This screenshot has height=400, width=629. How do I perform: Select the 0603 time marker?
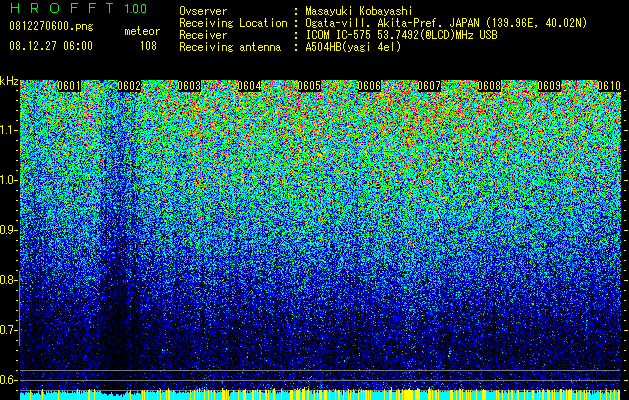[x=189, y=86]
